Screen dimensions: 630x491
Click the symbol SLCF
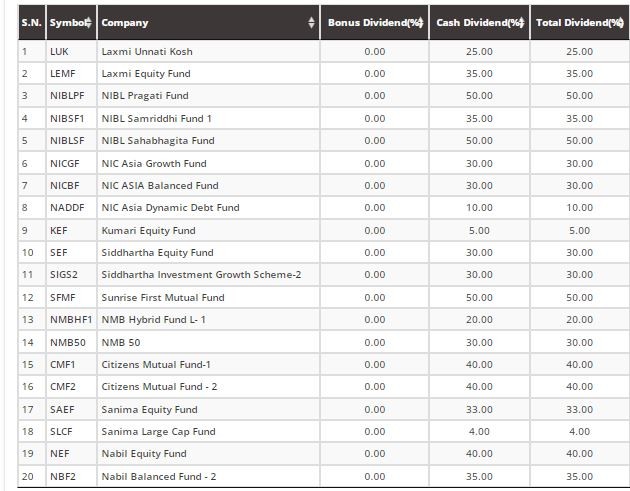[x=61, y=432]
